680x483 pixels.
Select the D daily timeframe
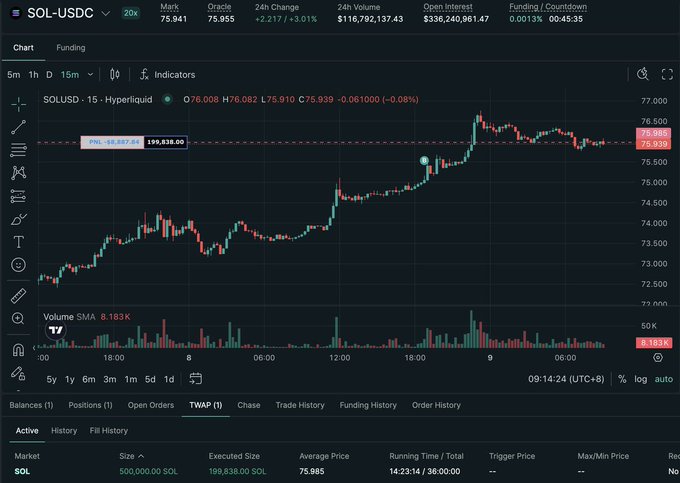tap(49, 75)
